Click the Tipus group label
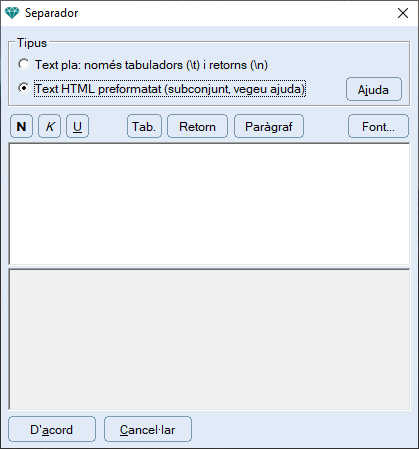Image resolution: width=419 pixels, height=449 pixels. click(32, 43)
